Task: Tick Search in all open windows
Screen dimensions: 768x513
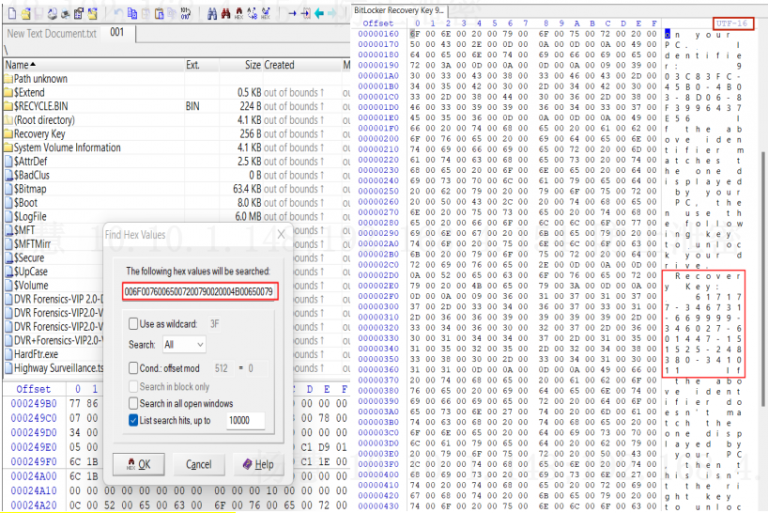Action: click(x=133, y=403)
